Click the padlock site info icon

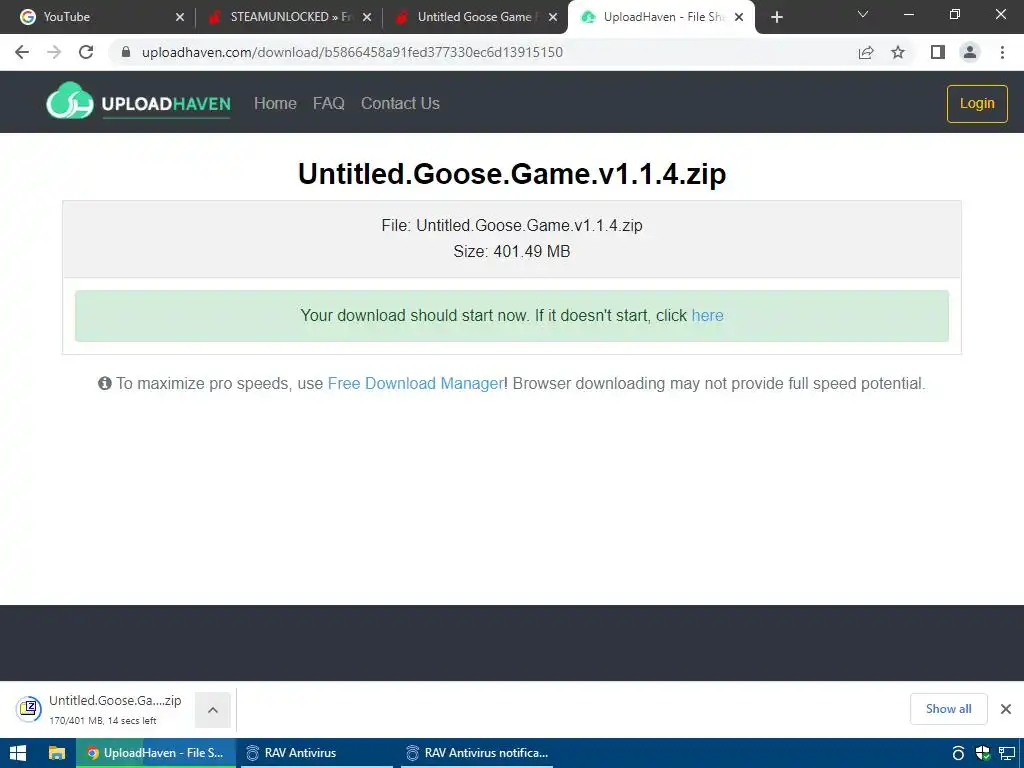click(x=126, y=52)
